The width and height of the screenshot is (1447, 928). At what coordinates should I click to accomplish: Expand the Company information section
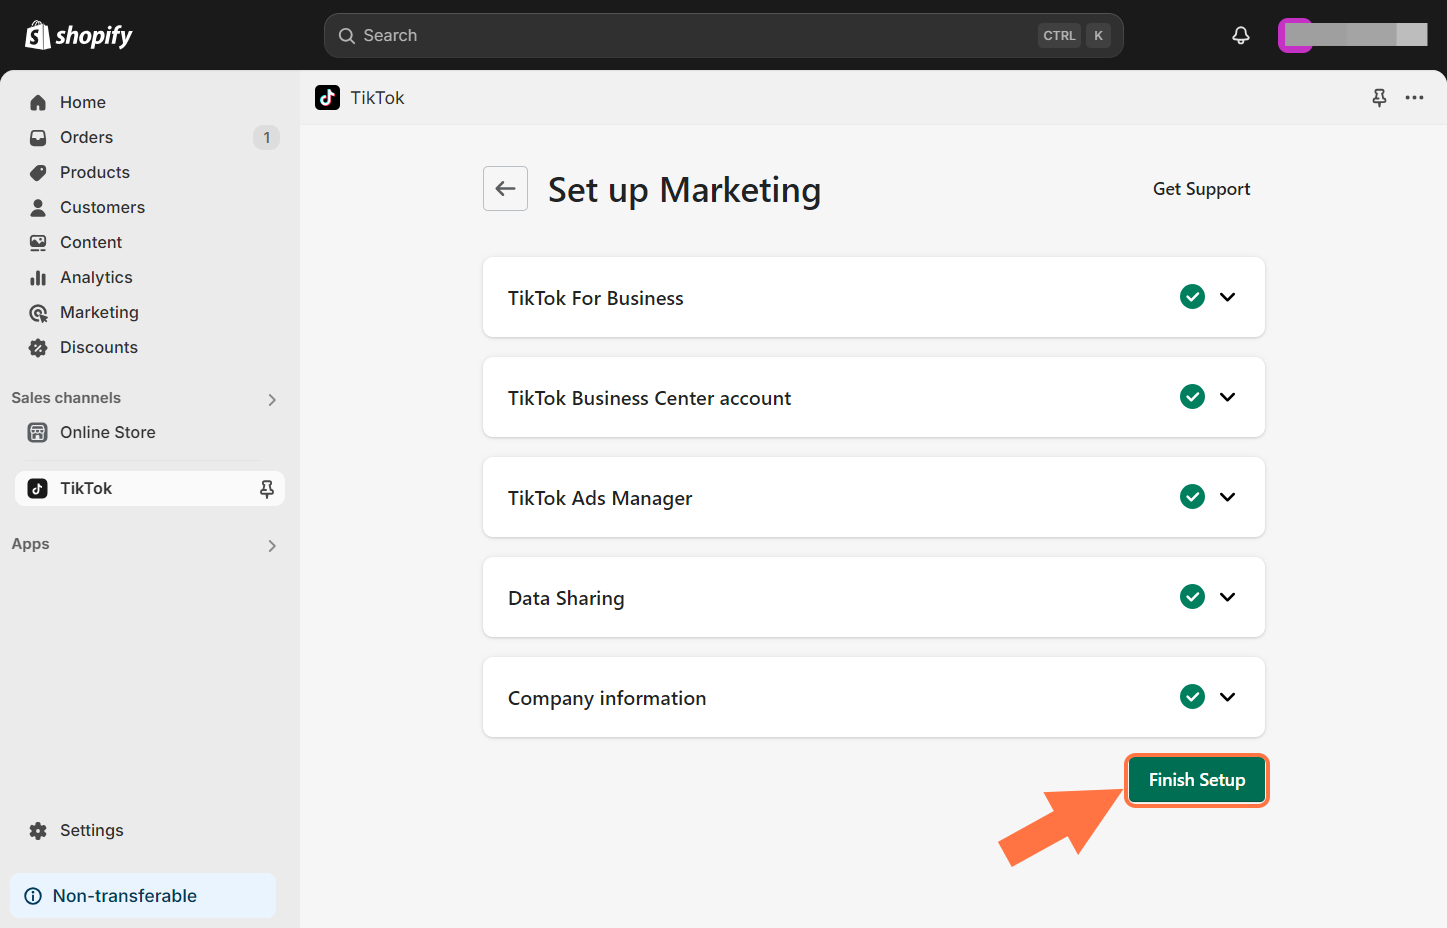(x=1228, y=697)
